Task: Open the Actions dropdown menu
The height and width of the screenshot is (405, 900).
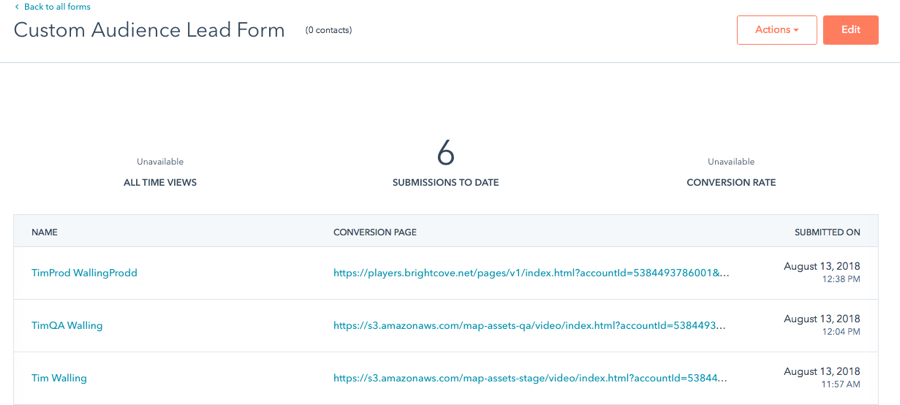Action: click(x=776, y=30)
